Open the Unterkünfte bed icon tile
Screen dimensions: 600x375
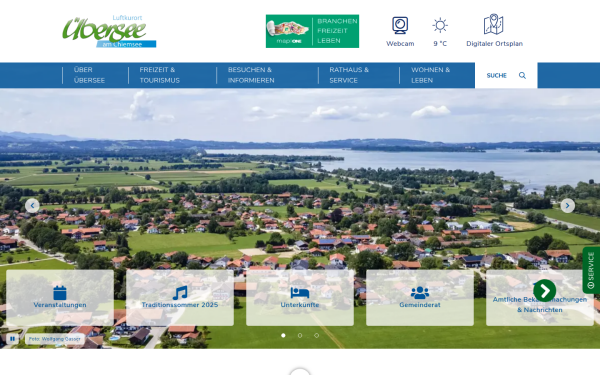pyautogui.click(x=300, y=298)
